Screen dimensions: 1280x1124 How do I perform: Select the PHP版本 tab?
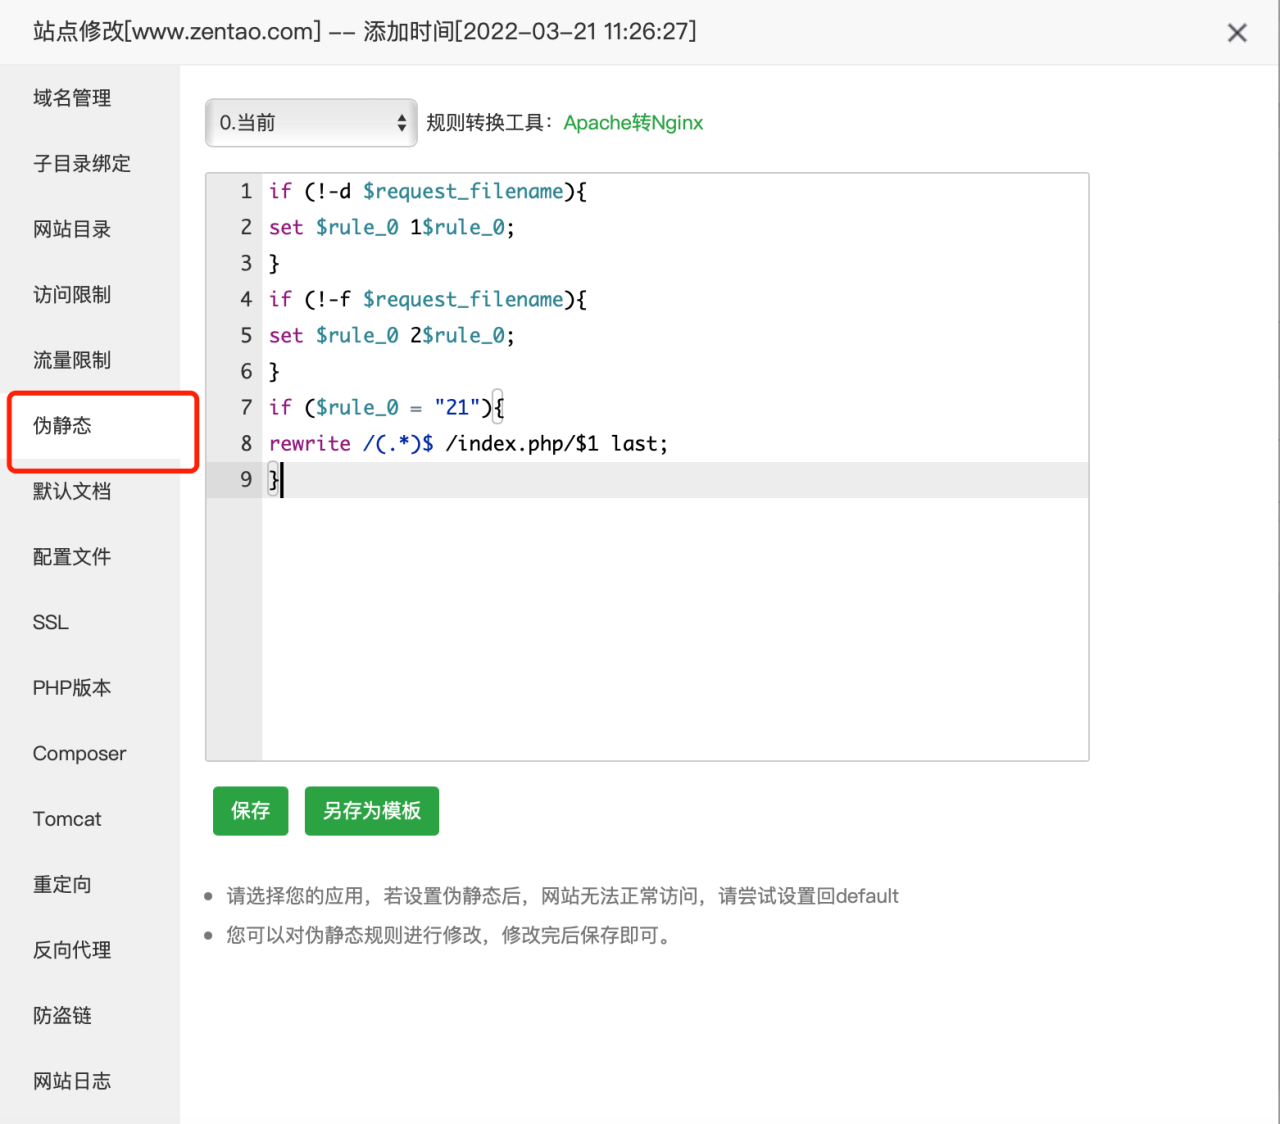(72, 688)
